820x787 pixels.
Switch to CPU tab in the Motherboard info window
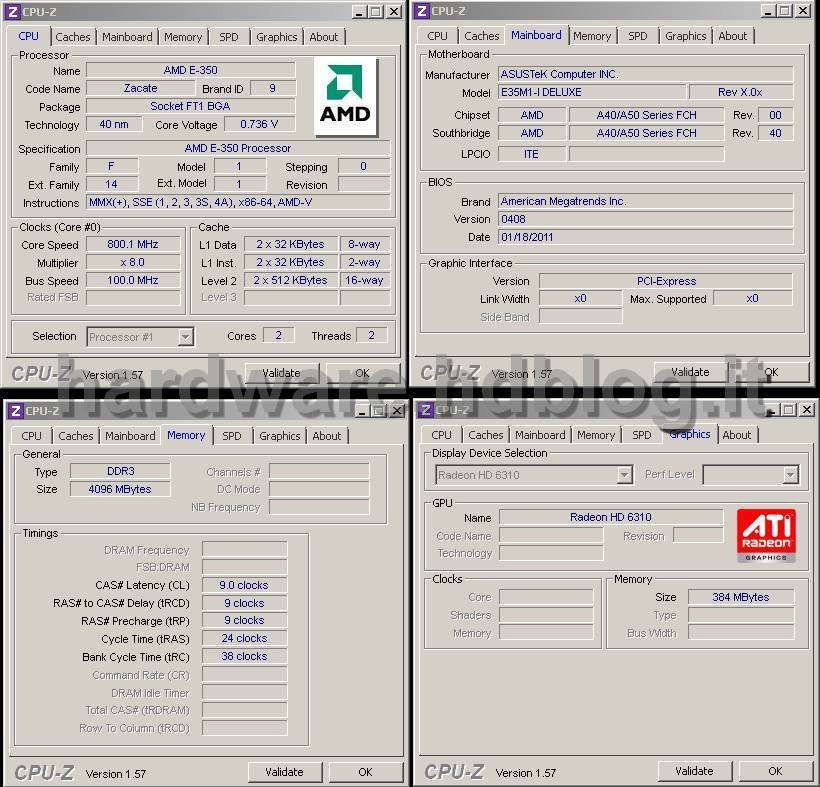437,36
